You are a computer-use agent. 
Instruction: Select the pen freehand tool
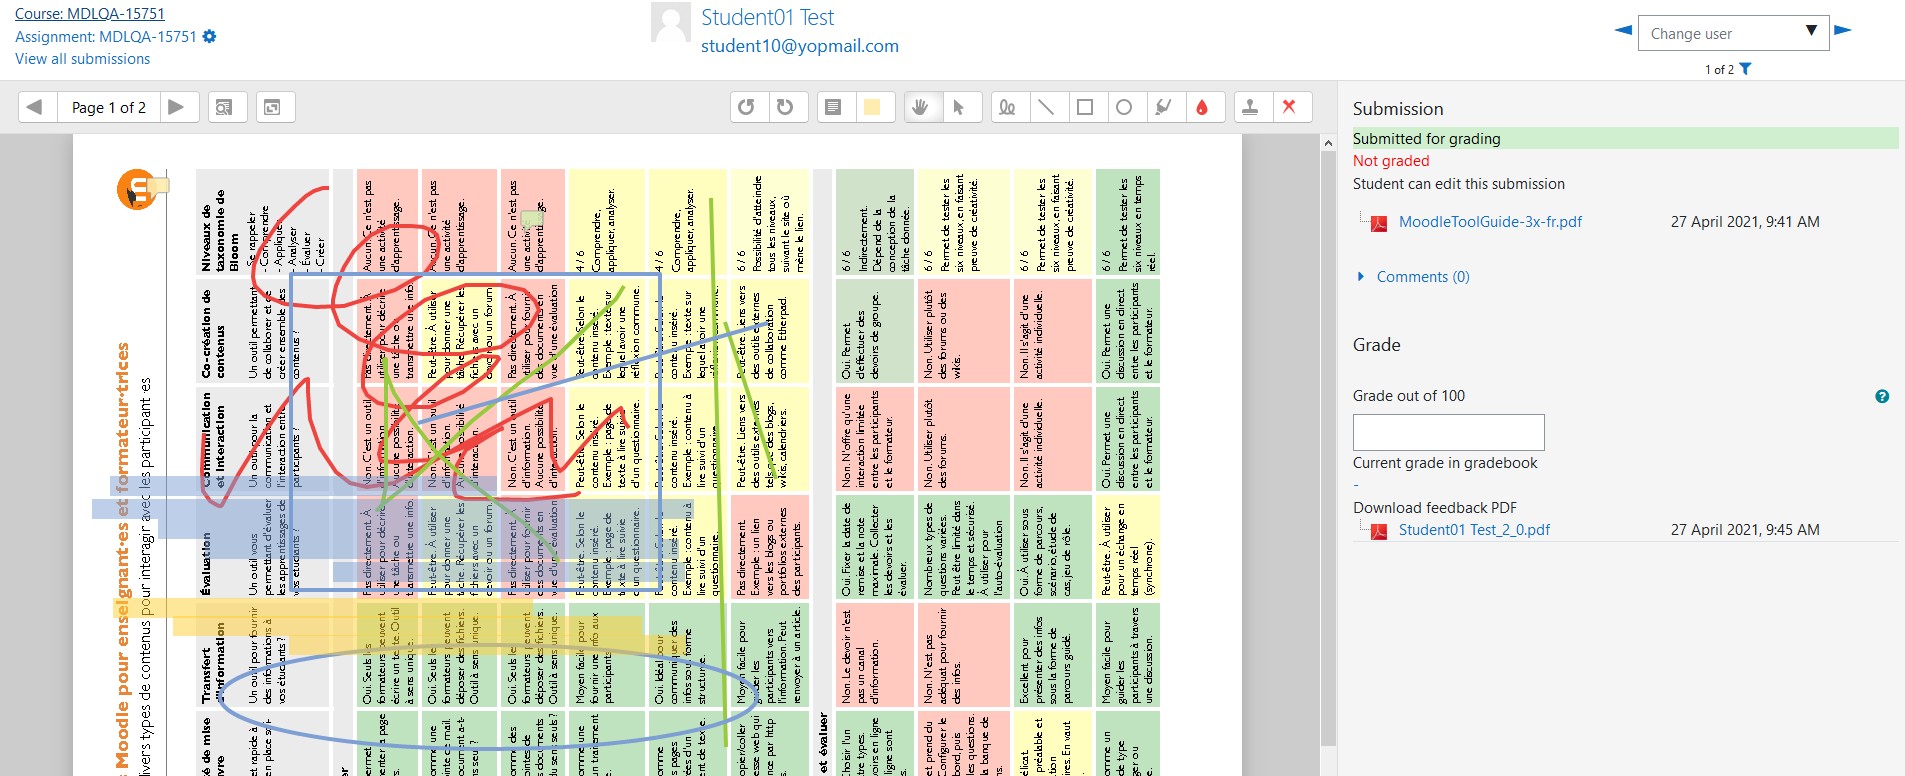tap(1008, 107)
